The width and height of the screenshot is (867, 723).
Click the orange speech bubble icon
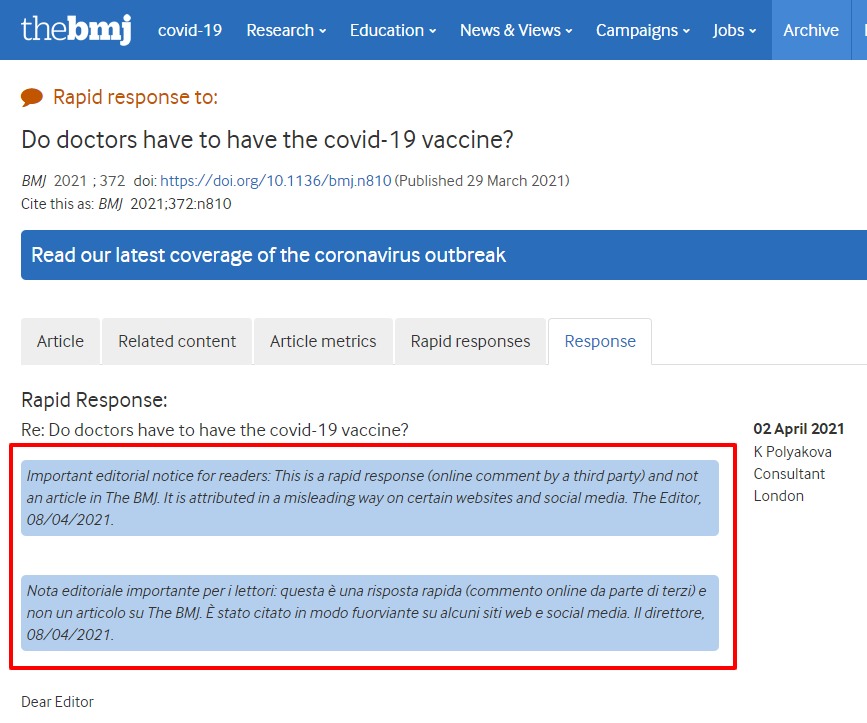32,97
